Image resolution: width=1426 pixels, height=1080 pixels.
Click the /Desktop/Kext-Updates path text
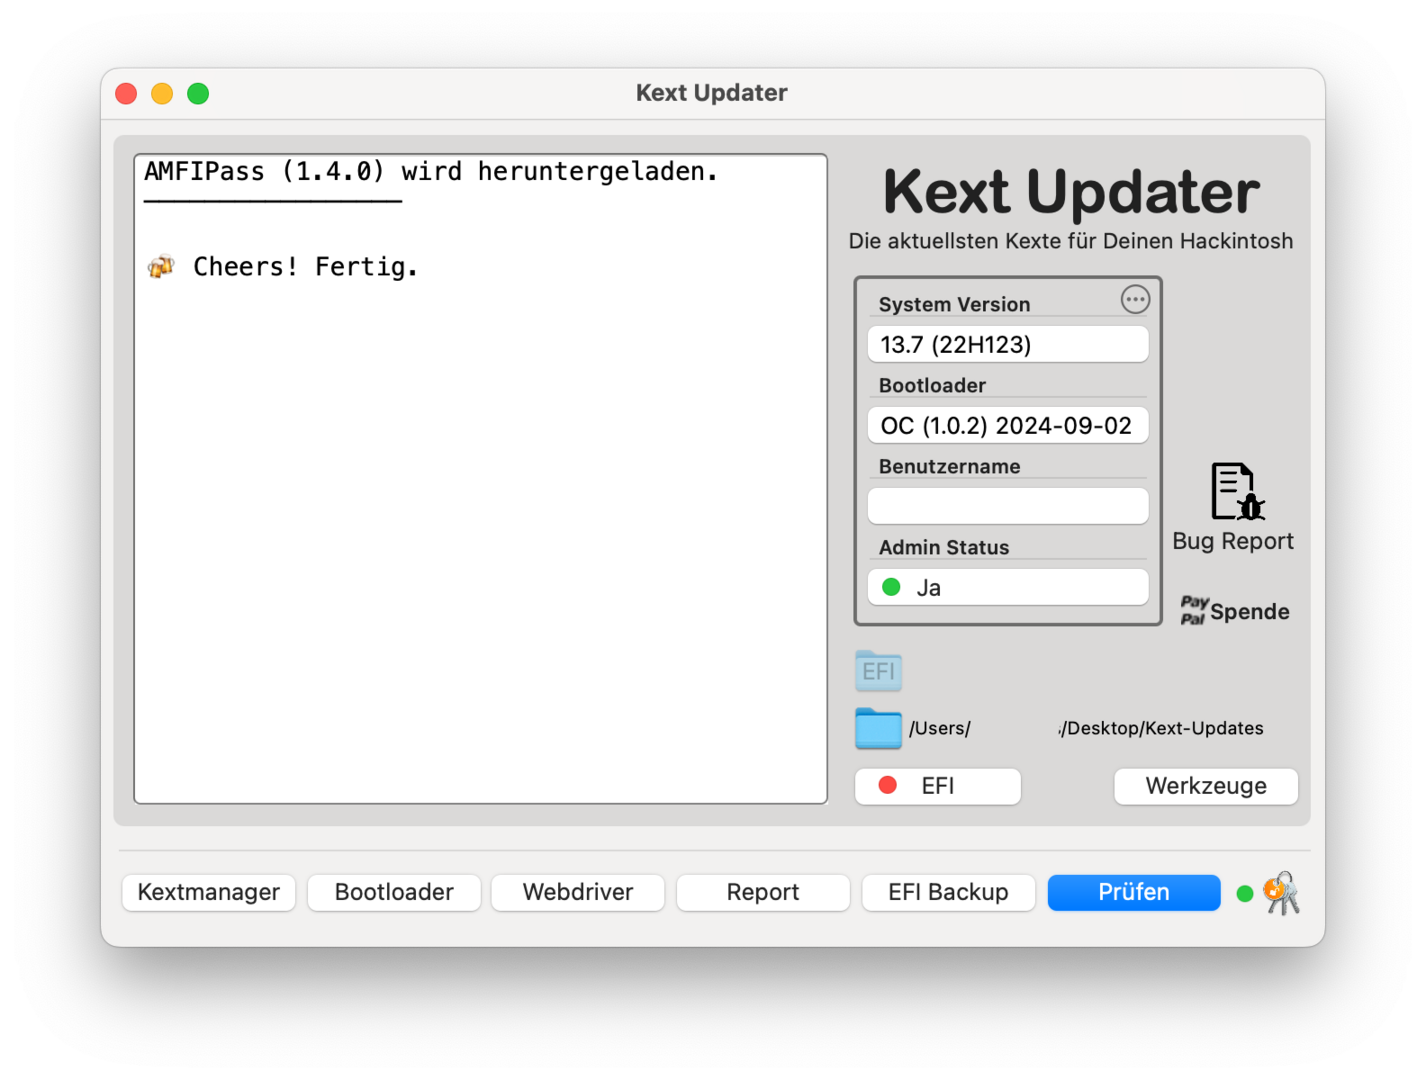(x=1162, y=728)
